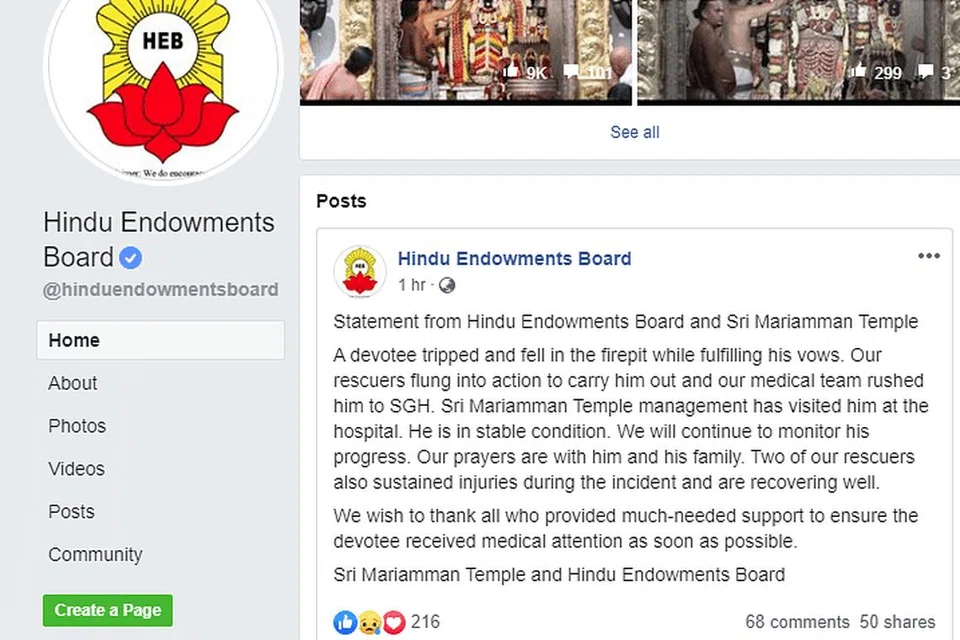Select the Home tab in sidebar

[160, 340]
